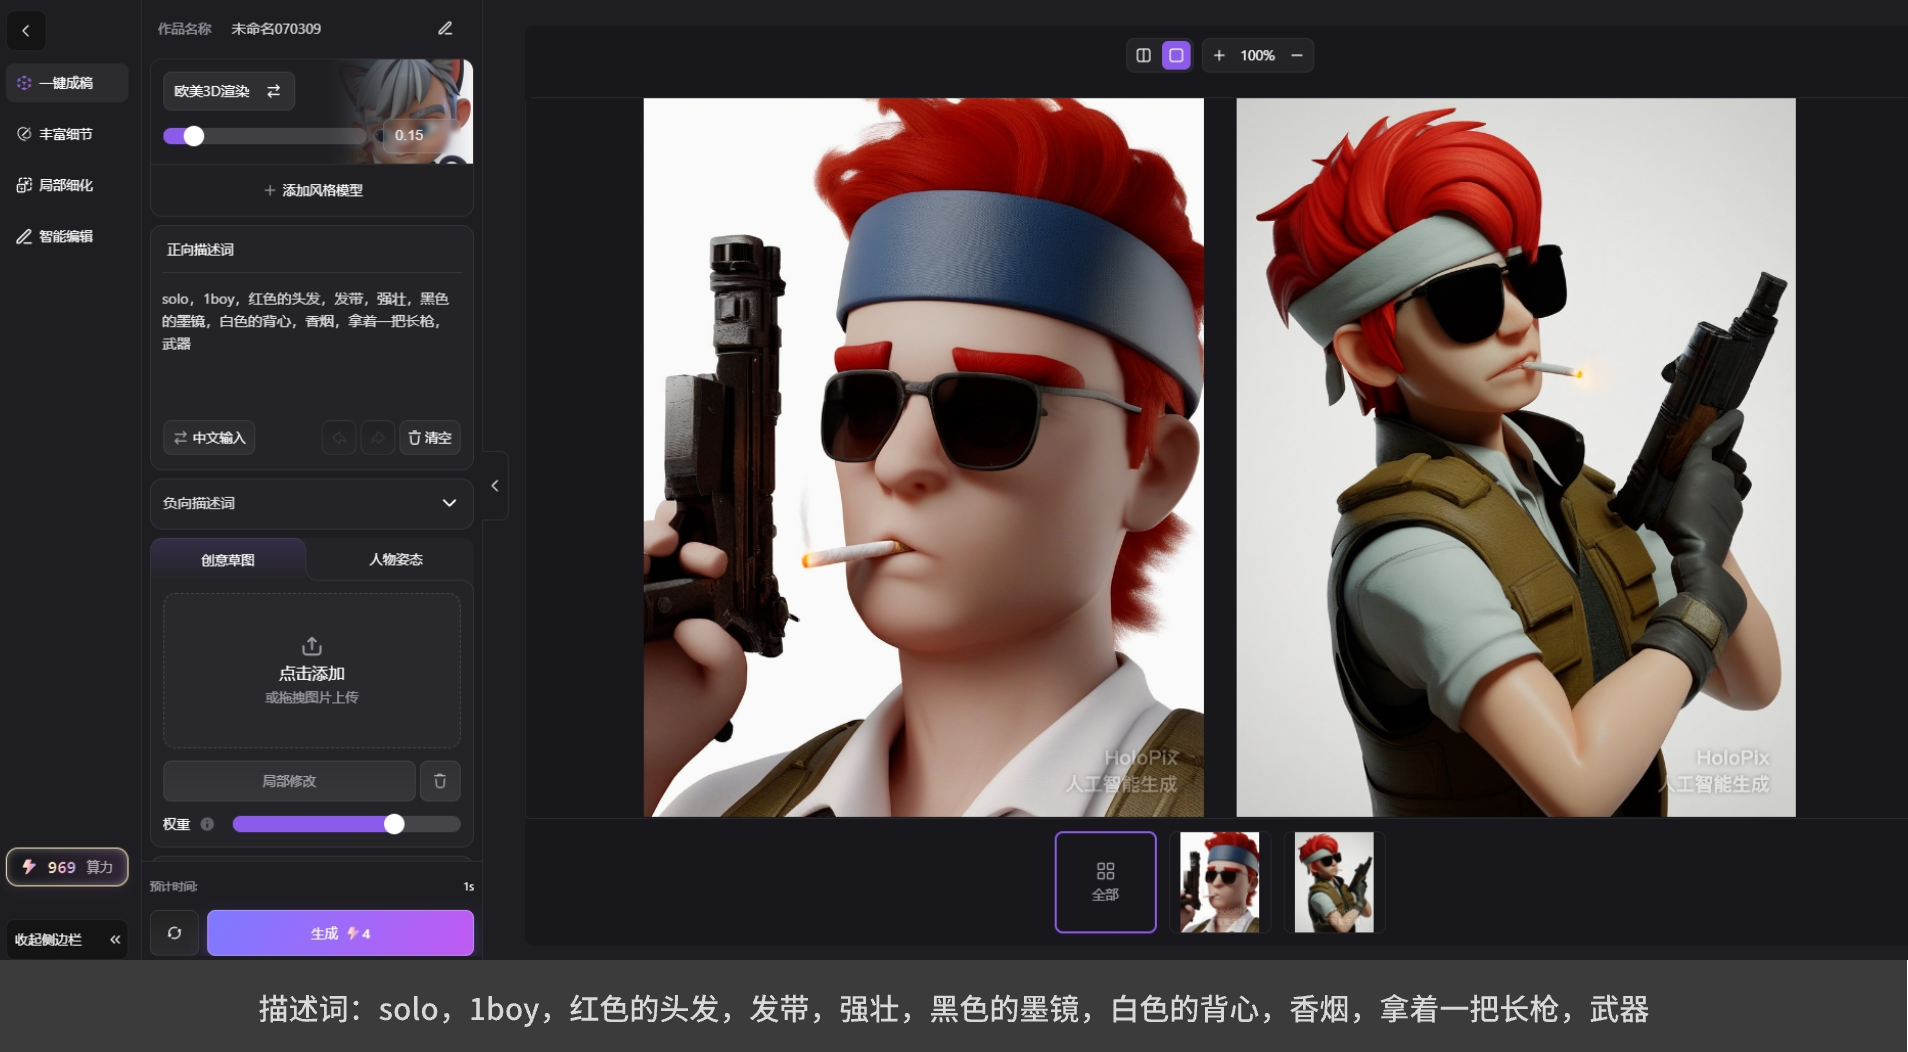Expand the 负向描述词 section
The height and width of the screenshot is (1052, 1908).
click(x=312, y=503)
